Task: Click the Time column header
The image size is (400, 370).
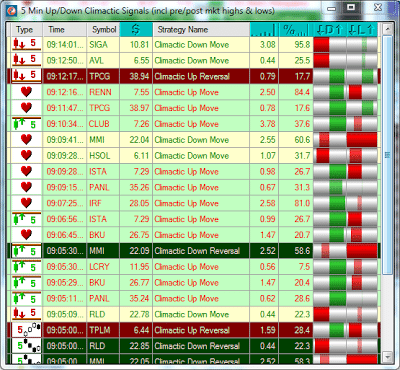Action: tap(65, 29)
